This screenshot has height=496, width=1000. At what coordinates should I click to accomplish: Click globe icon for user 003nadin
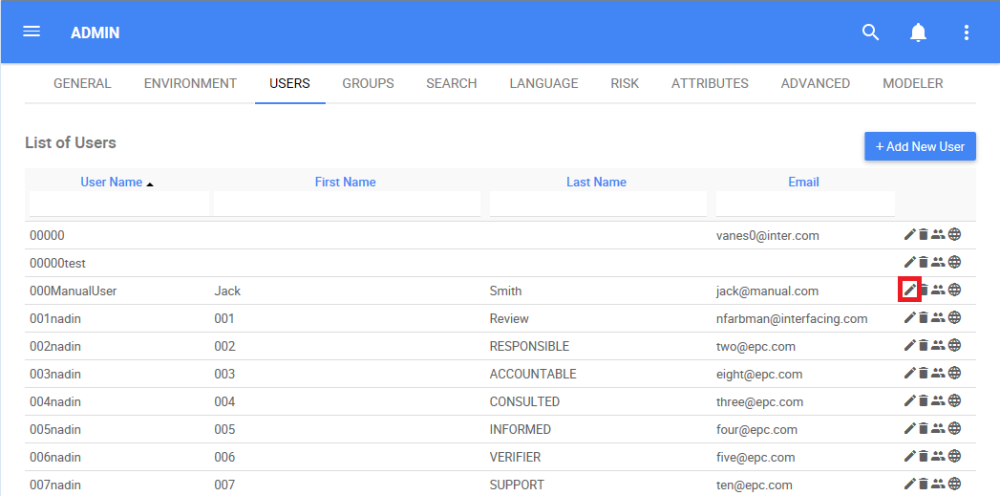[955, 374]
